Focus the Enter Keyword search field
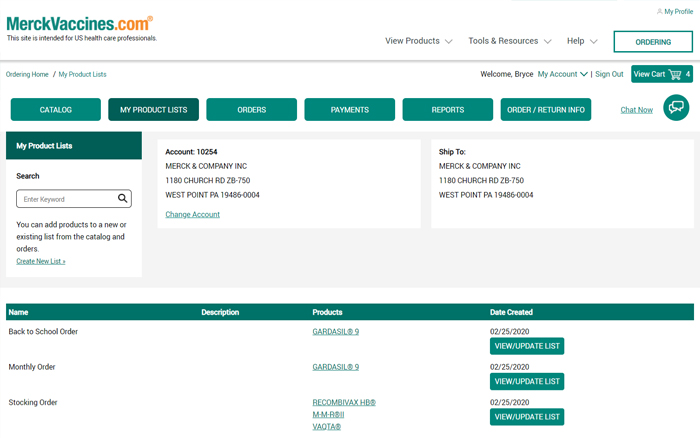The height and width of the screenshot is (438, 700). click(74, 199)
